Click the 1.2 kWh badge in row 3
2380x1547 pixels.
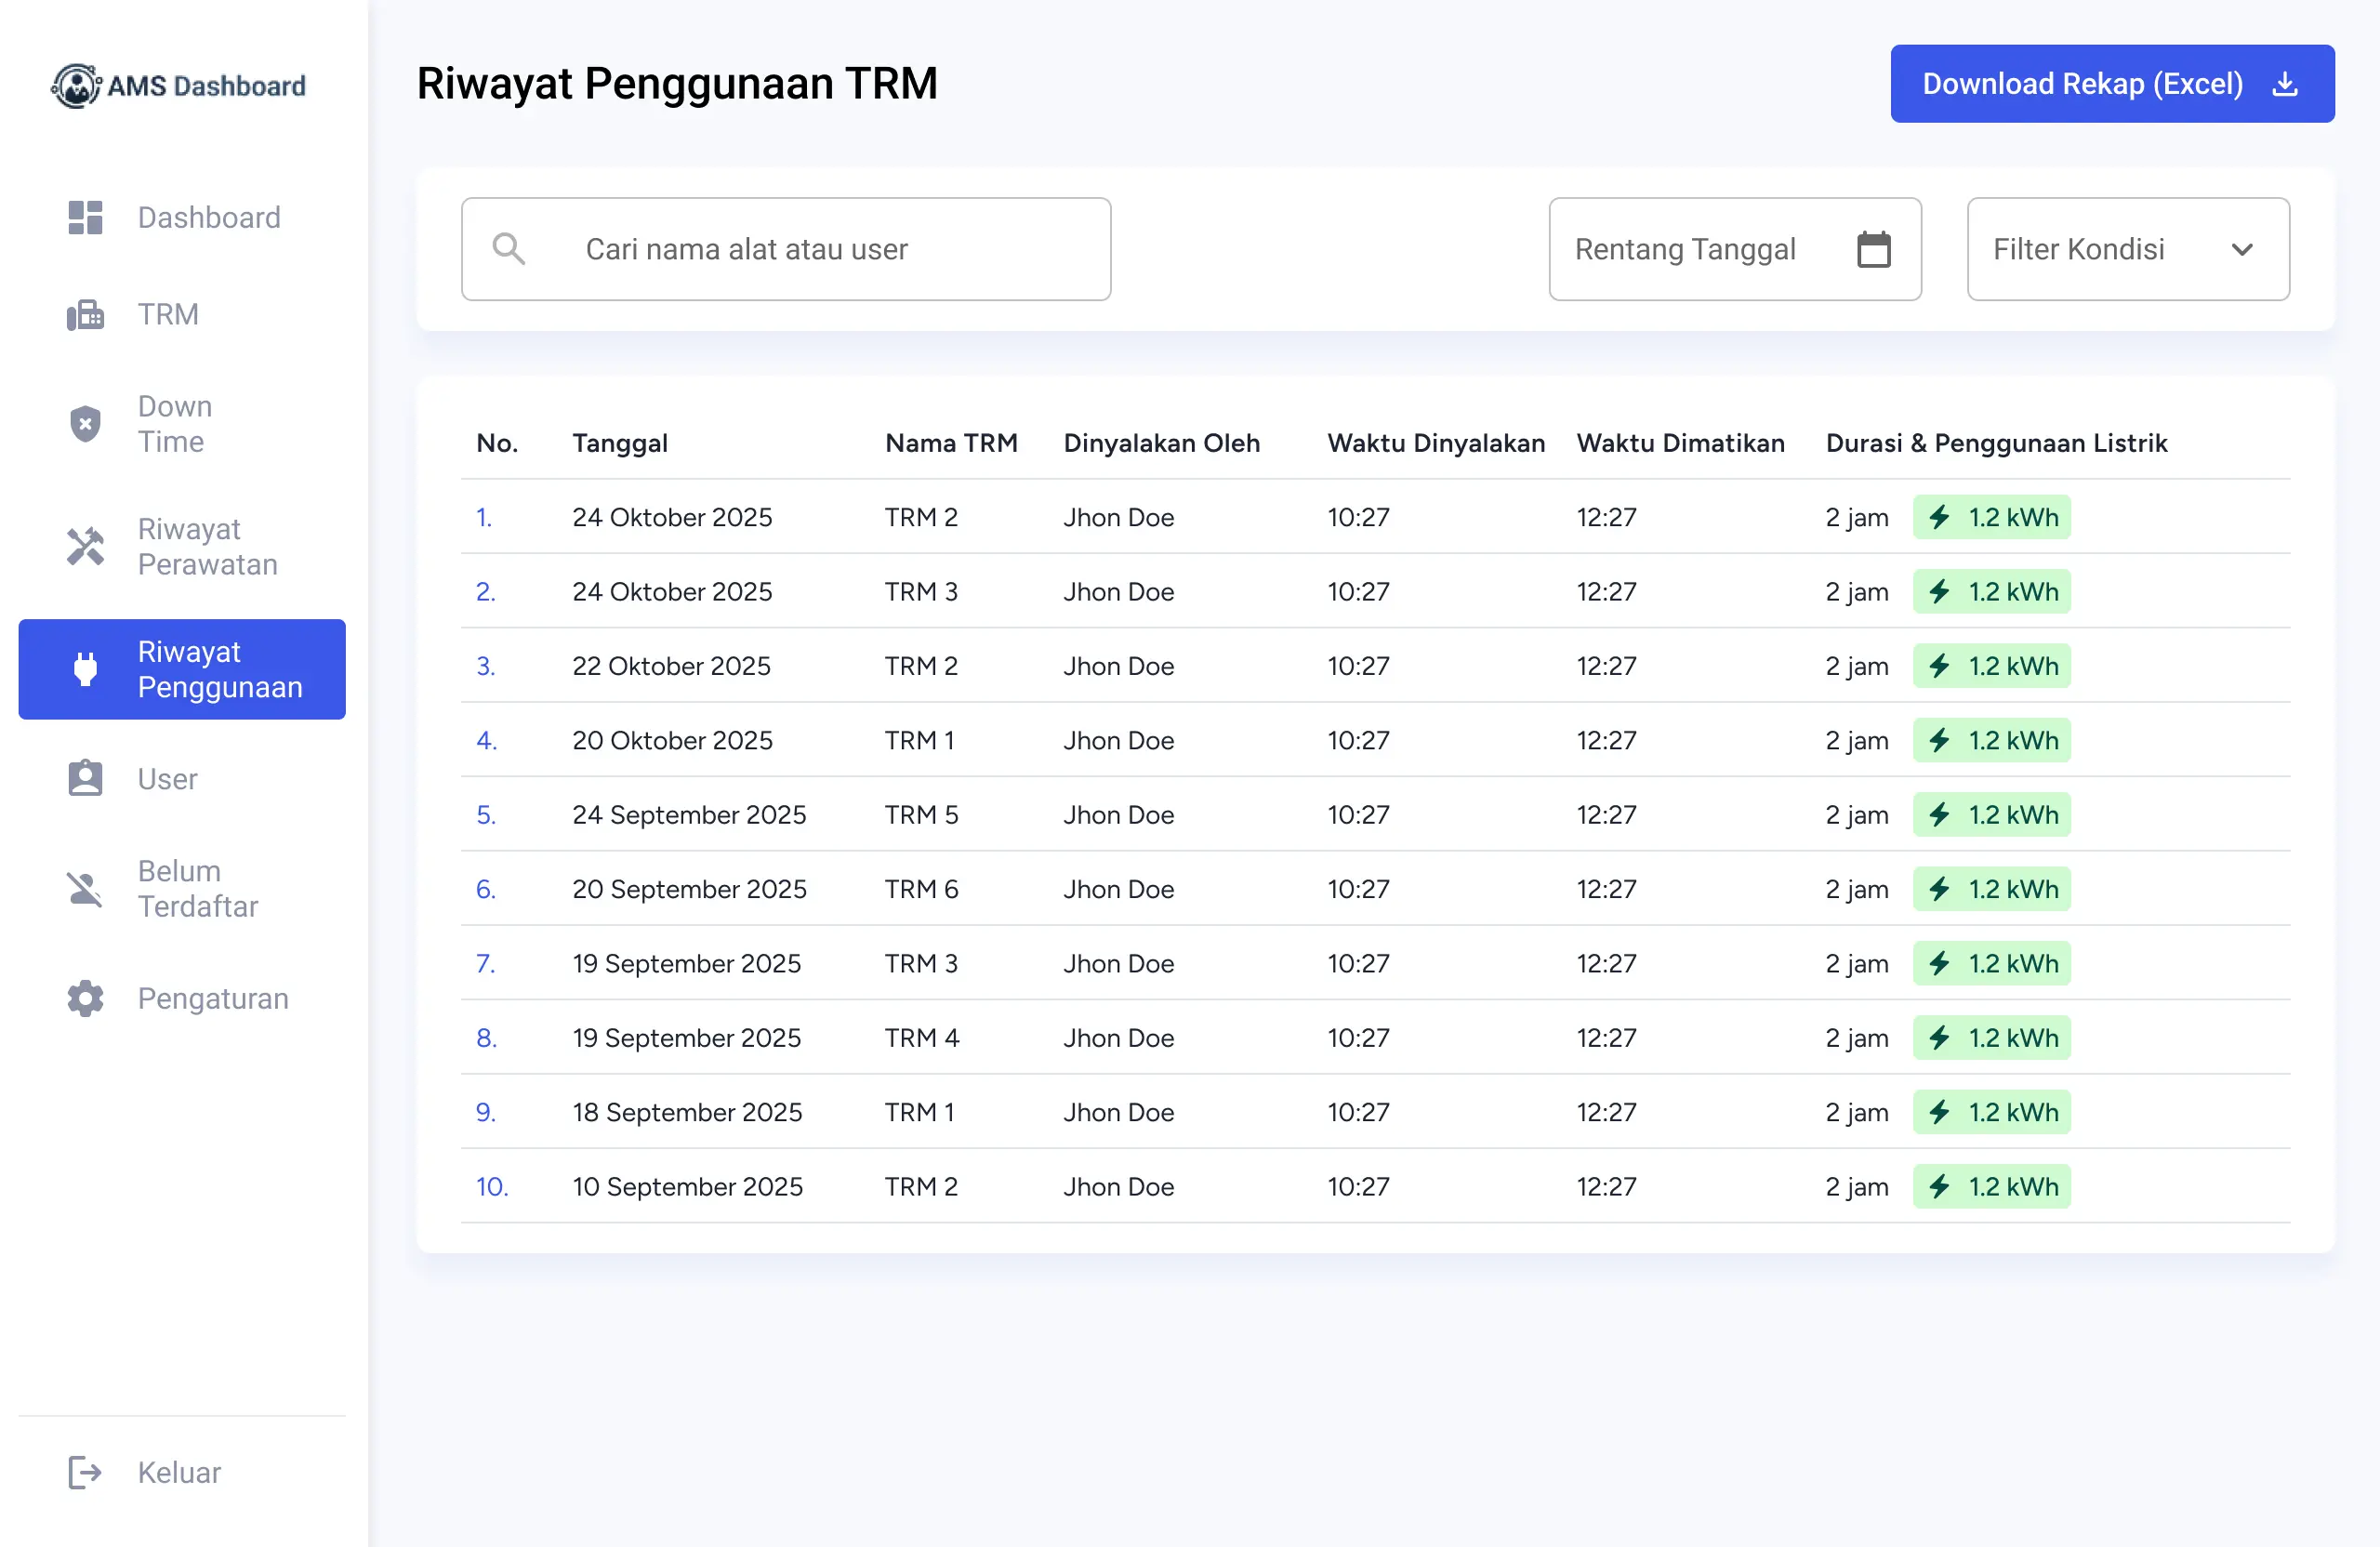point(1991,666)
